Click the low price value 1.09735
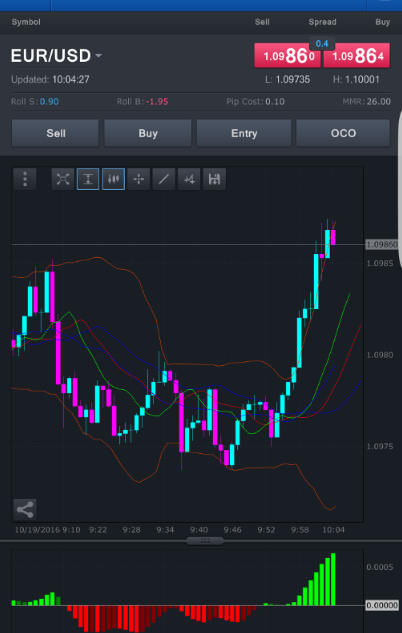This screenshot has height=633, width=402. coord(293,80)
